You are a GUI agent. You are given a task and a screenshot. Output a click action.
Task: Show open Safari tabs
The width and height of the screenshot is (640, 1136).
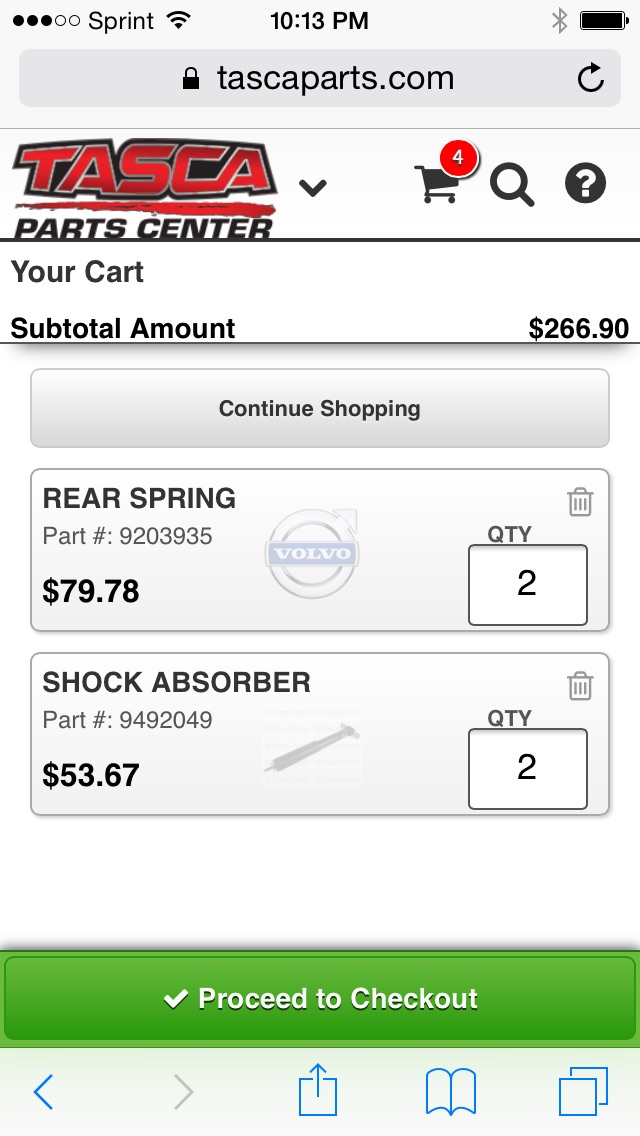[583, 1091]
